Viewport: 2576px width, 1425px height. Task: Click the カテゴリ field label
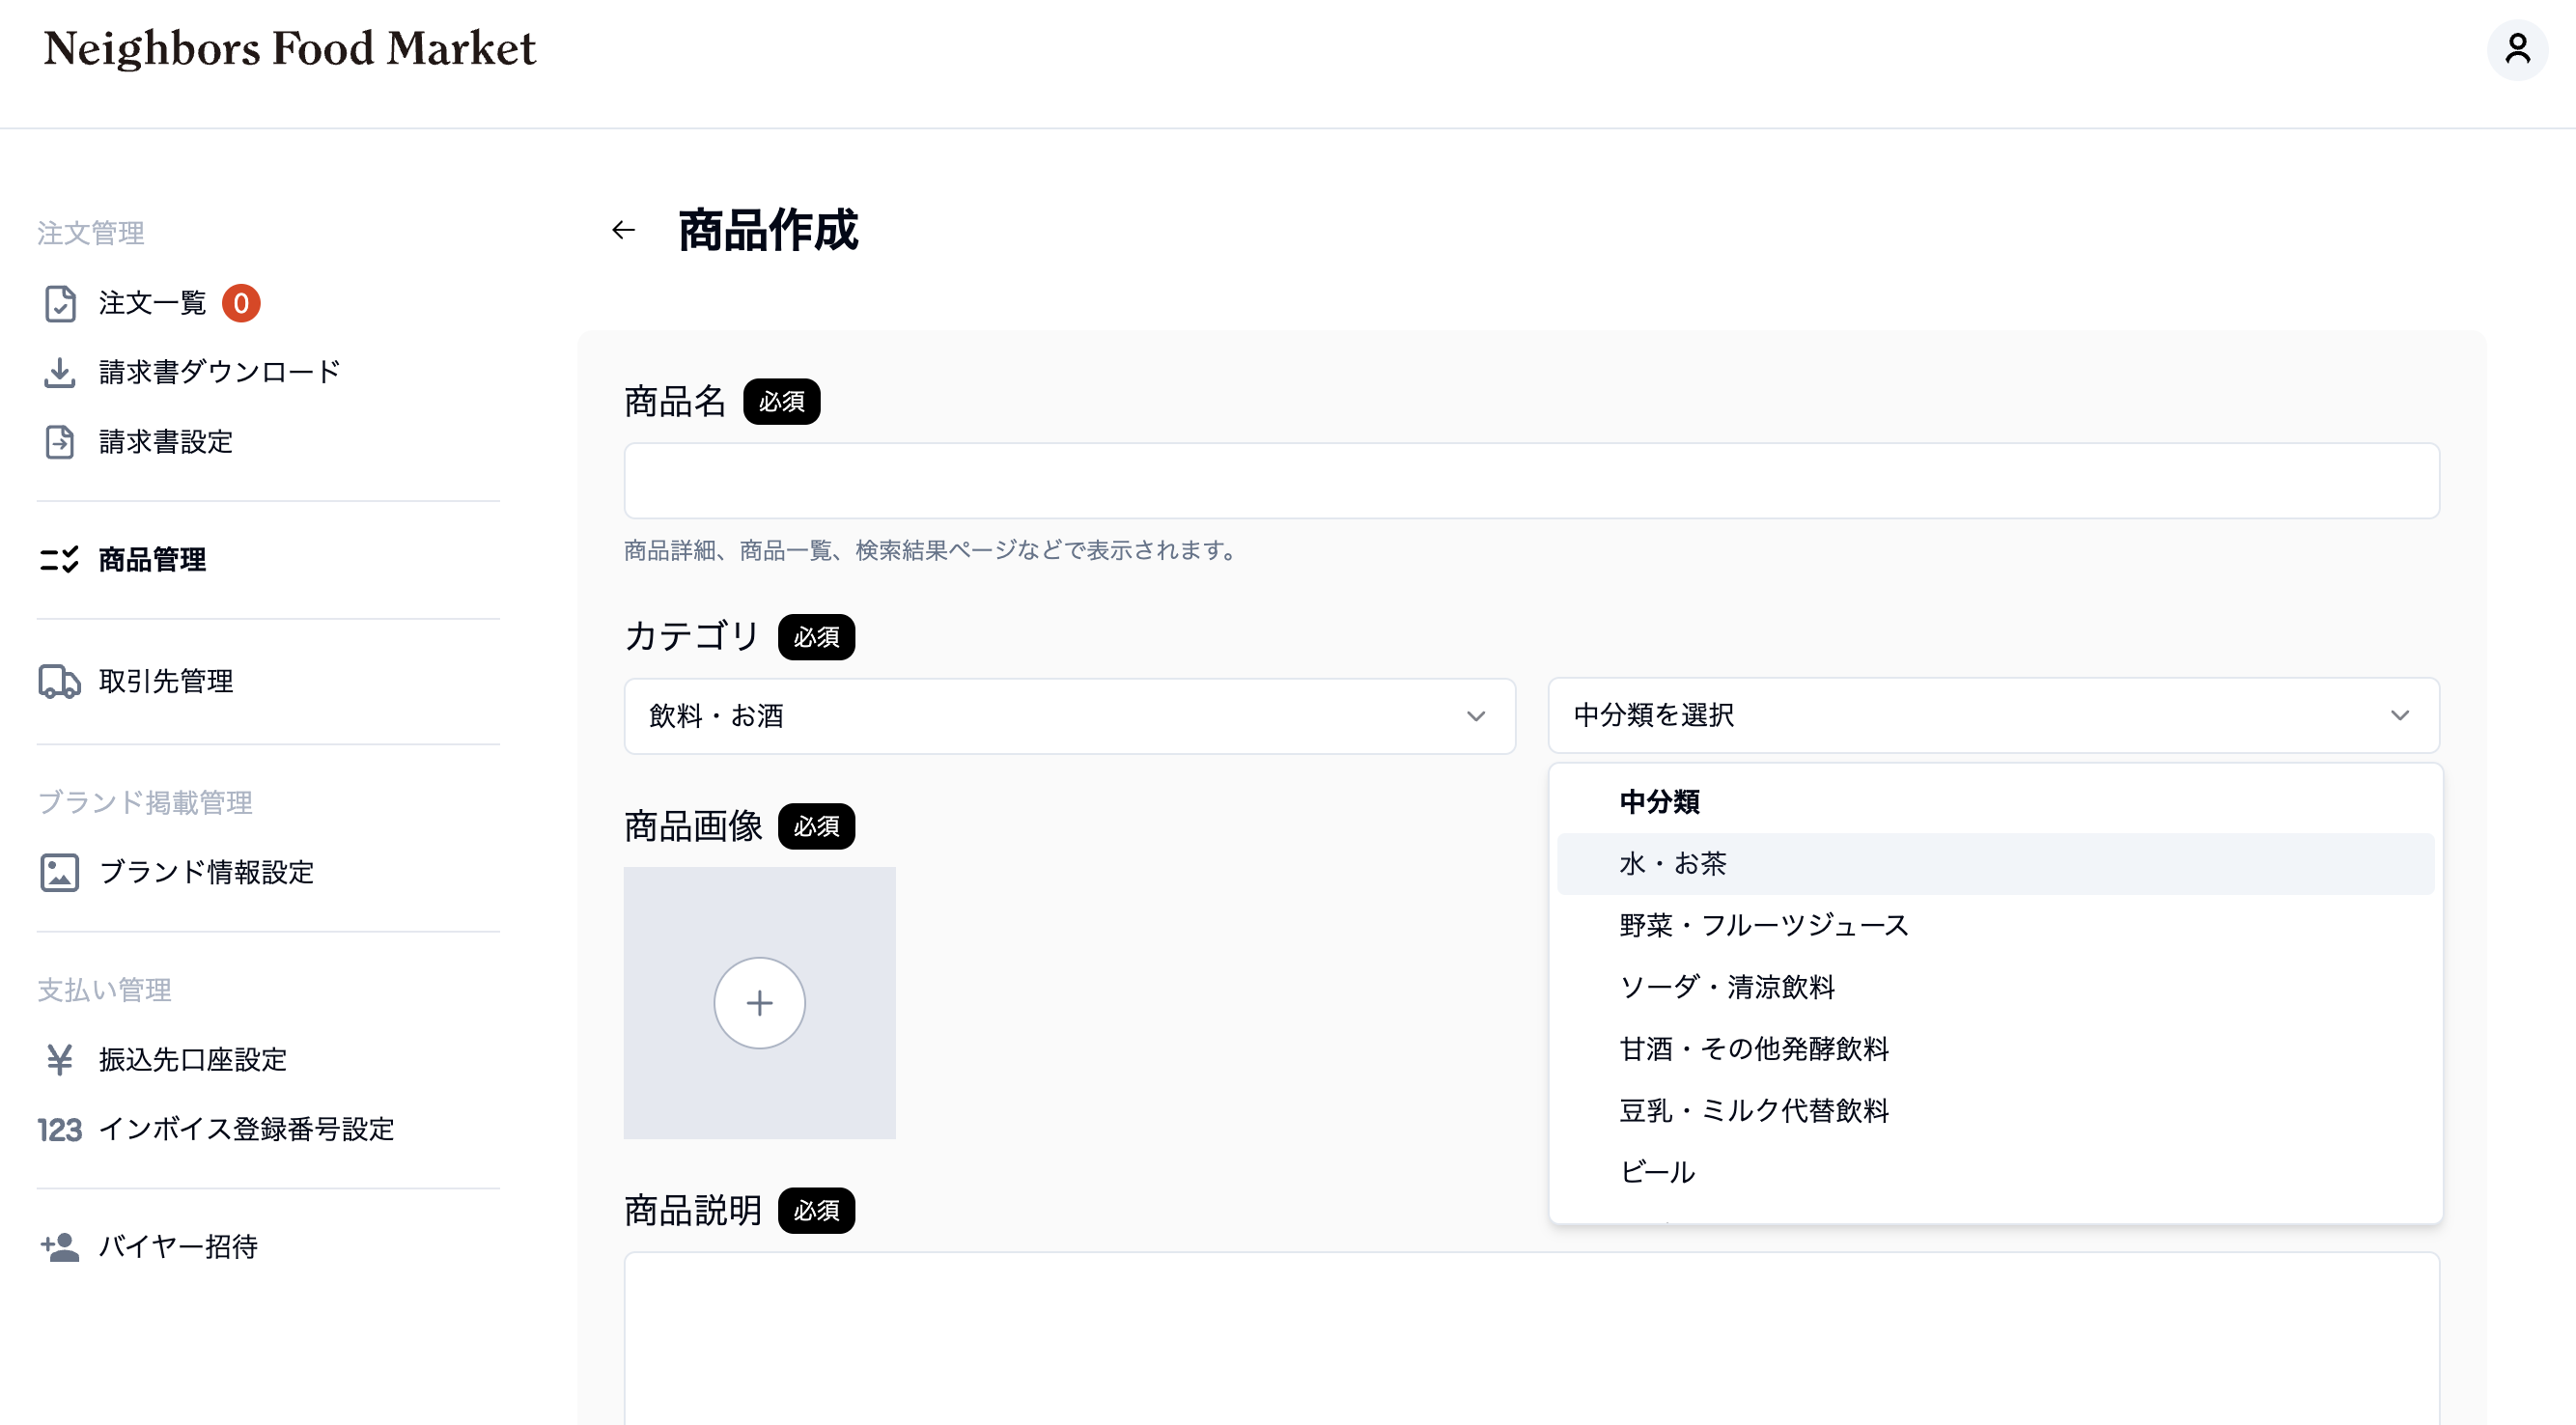(x=692, y=636)
